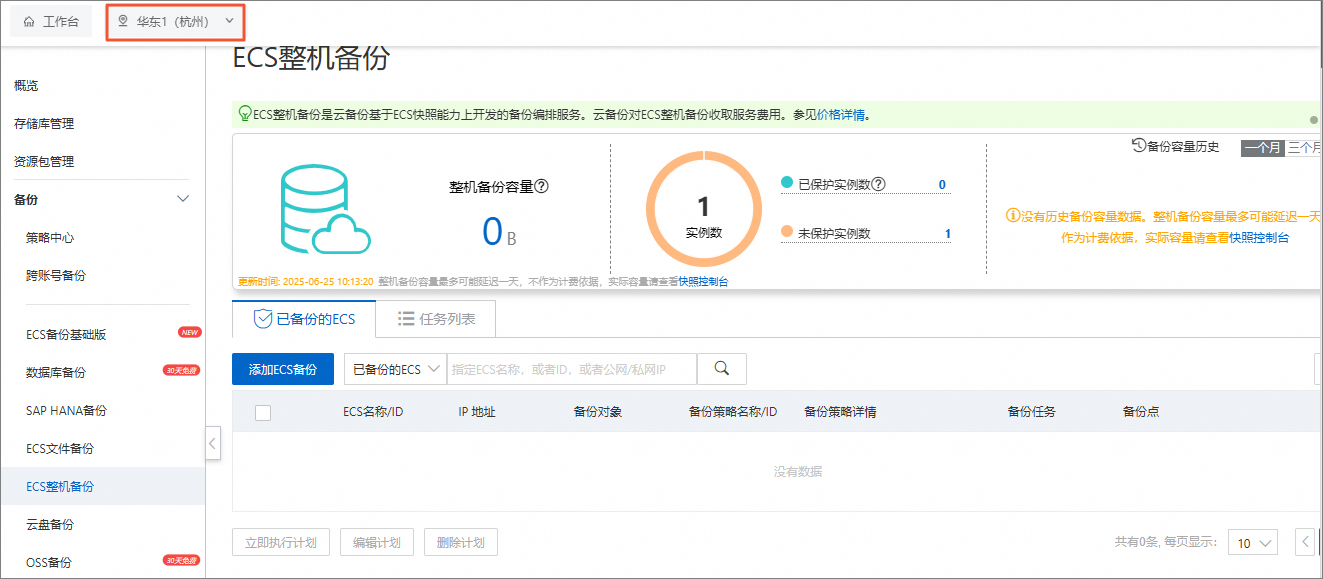Click the ECS名称/ID column header
This screenshot has width=1323, height=579.
(x=373, y=412)
